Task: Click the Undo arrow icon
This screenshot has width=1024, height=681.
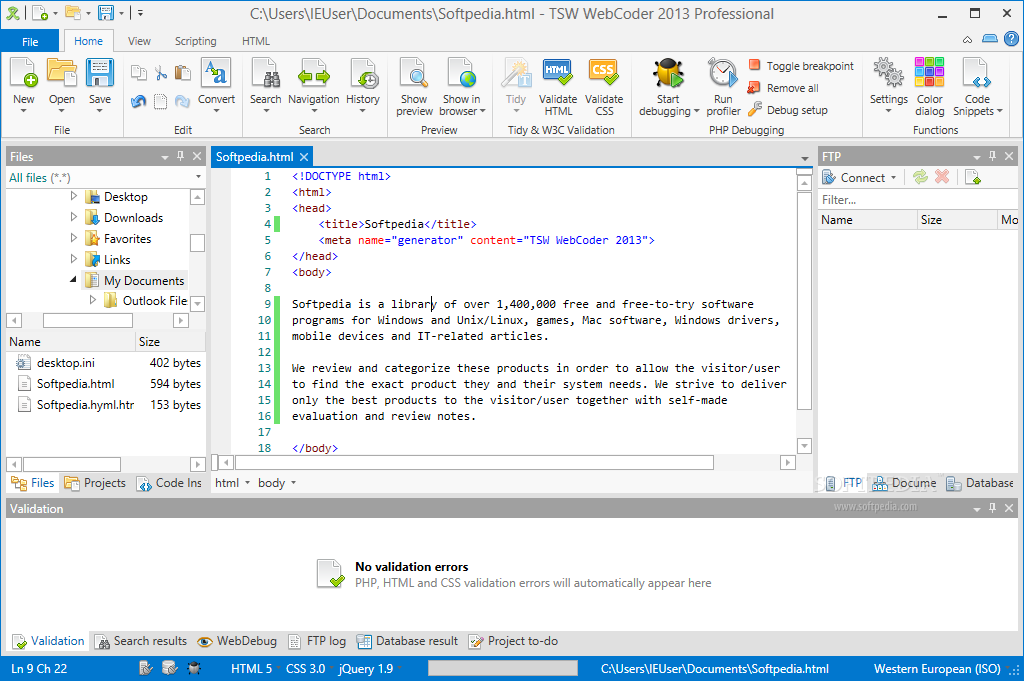Action: click(138, 101)
